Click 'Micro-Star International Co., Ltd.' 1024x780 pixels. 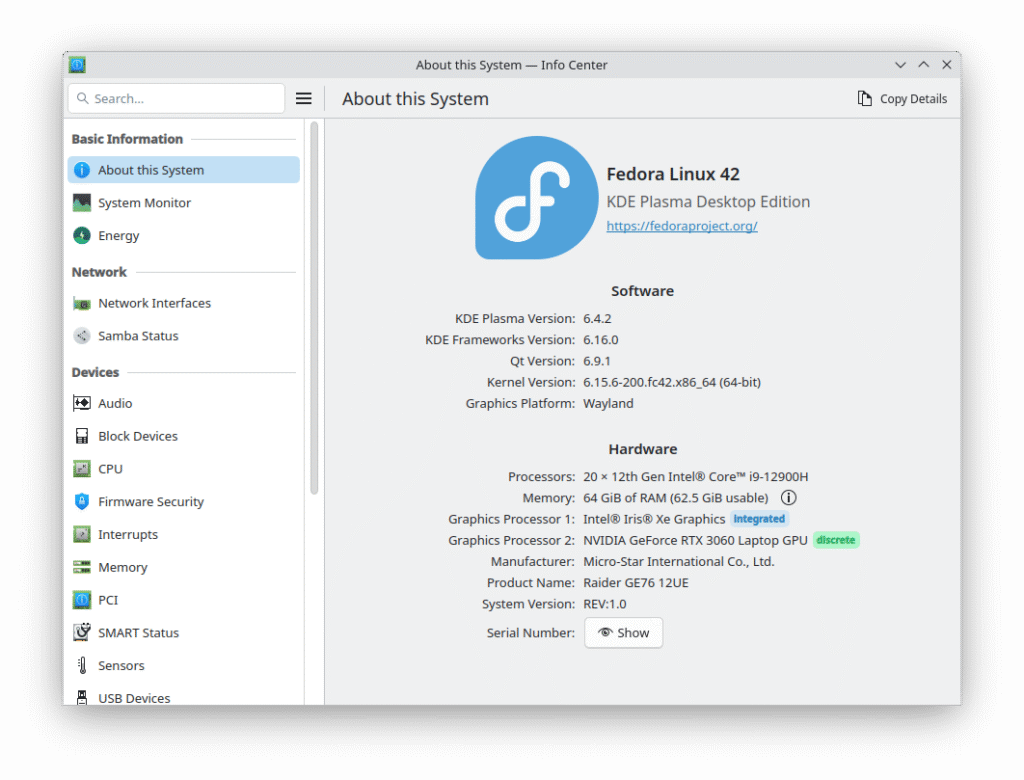click(679, 561)
